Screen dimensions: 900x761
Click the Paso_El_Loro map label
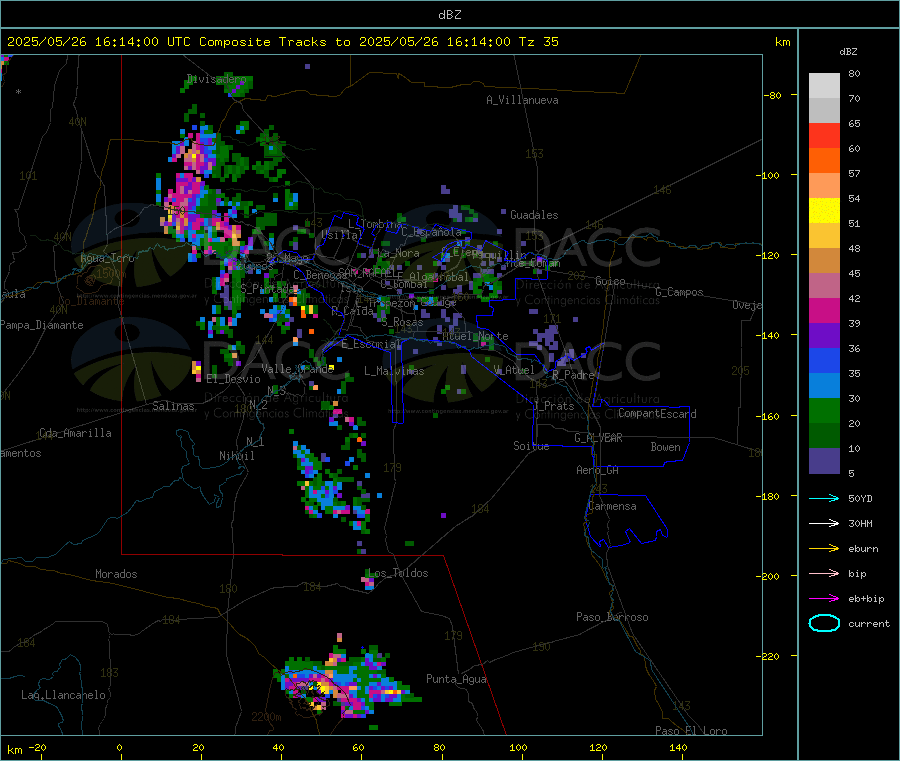[691, 731]
